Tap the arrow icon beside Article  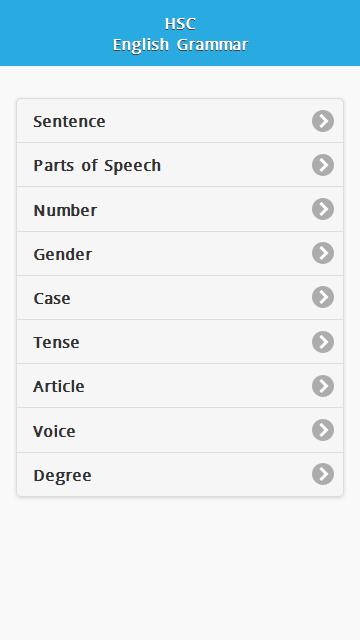click(323, 386)
